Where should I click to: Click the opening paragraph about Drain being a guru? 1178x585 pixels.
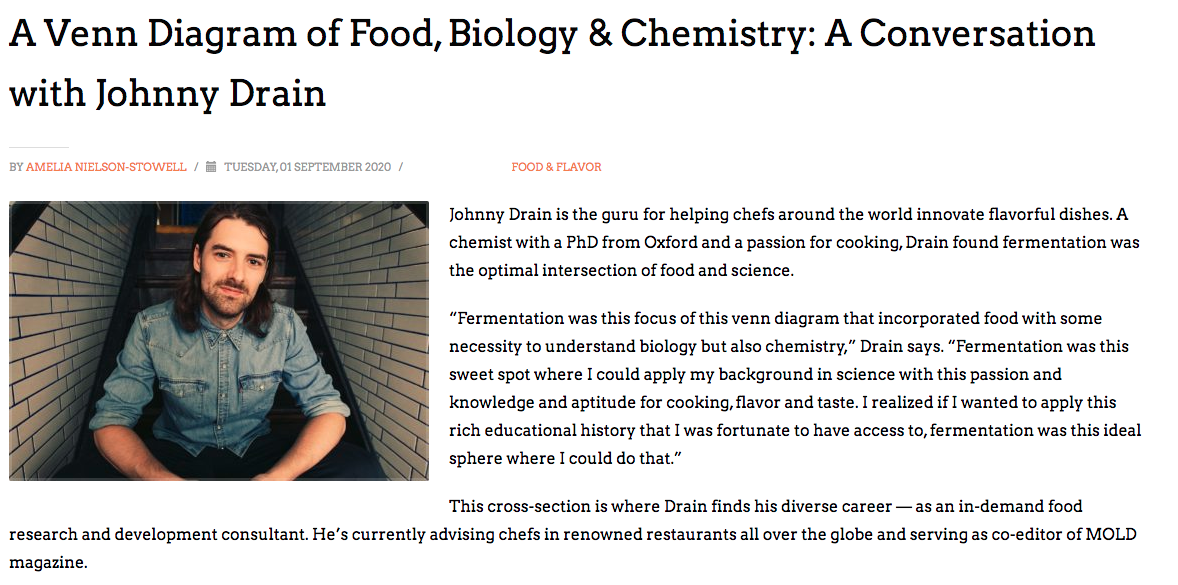[794, 243]
